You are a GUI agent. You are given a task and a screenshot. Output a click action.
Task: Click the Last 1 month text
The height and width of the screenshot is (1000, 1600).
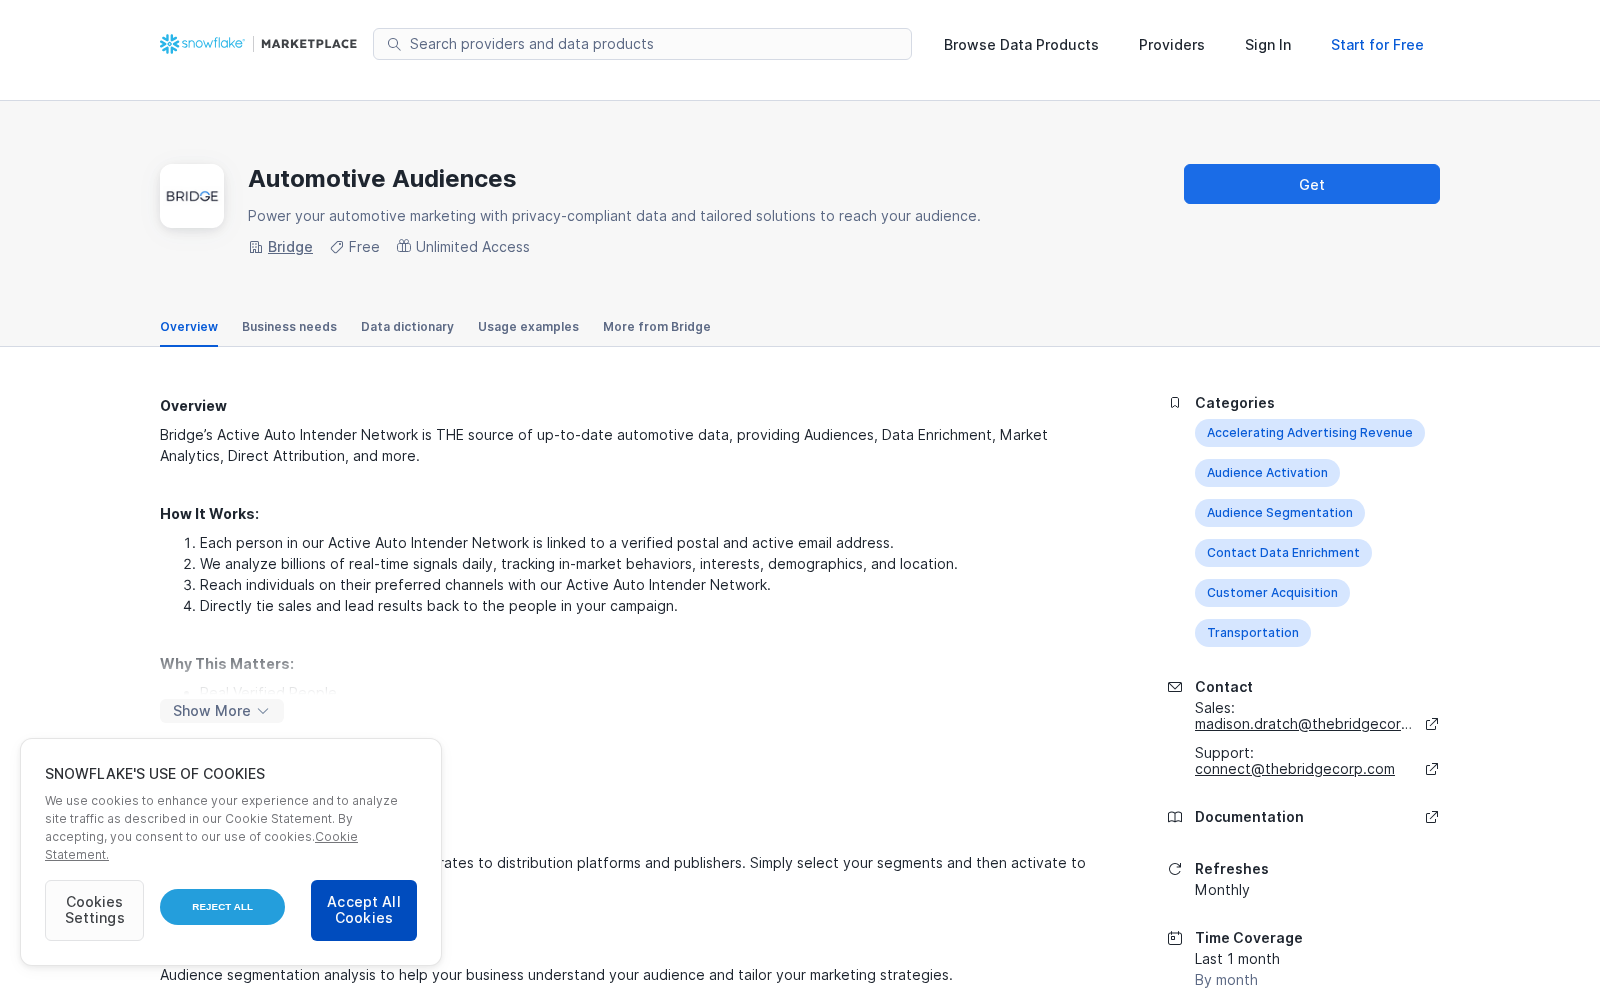pos(1237,959)
